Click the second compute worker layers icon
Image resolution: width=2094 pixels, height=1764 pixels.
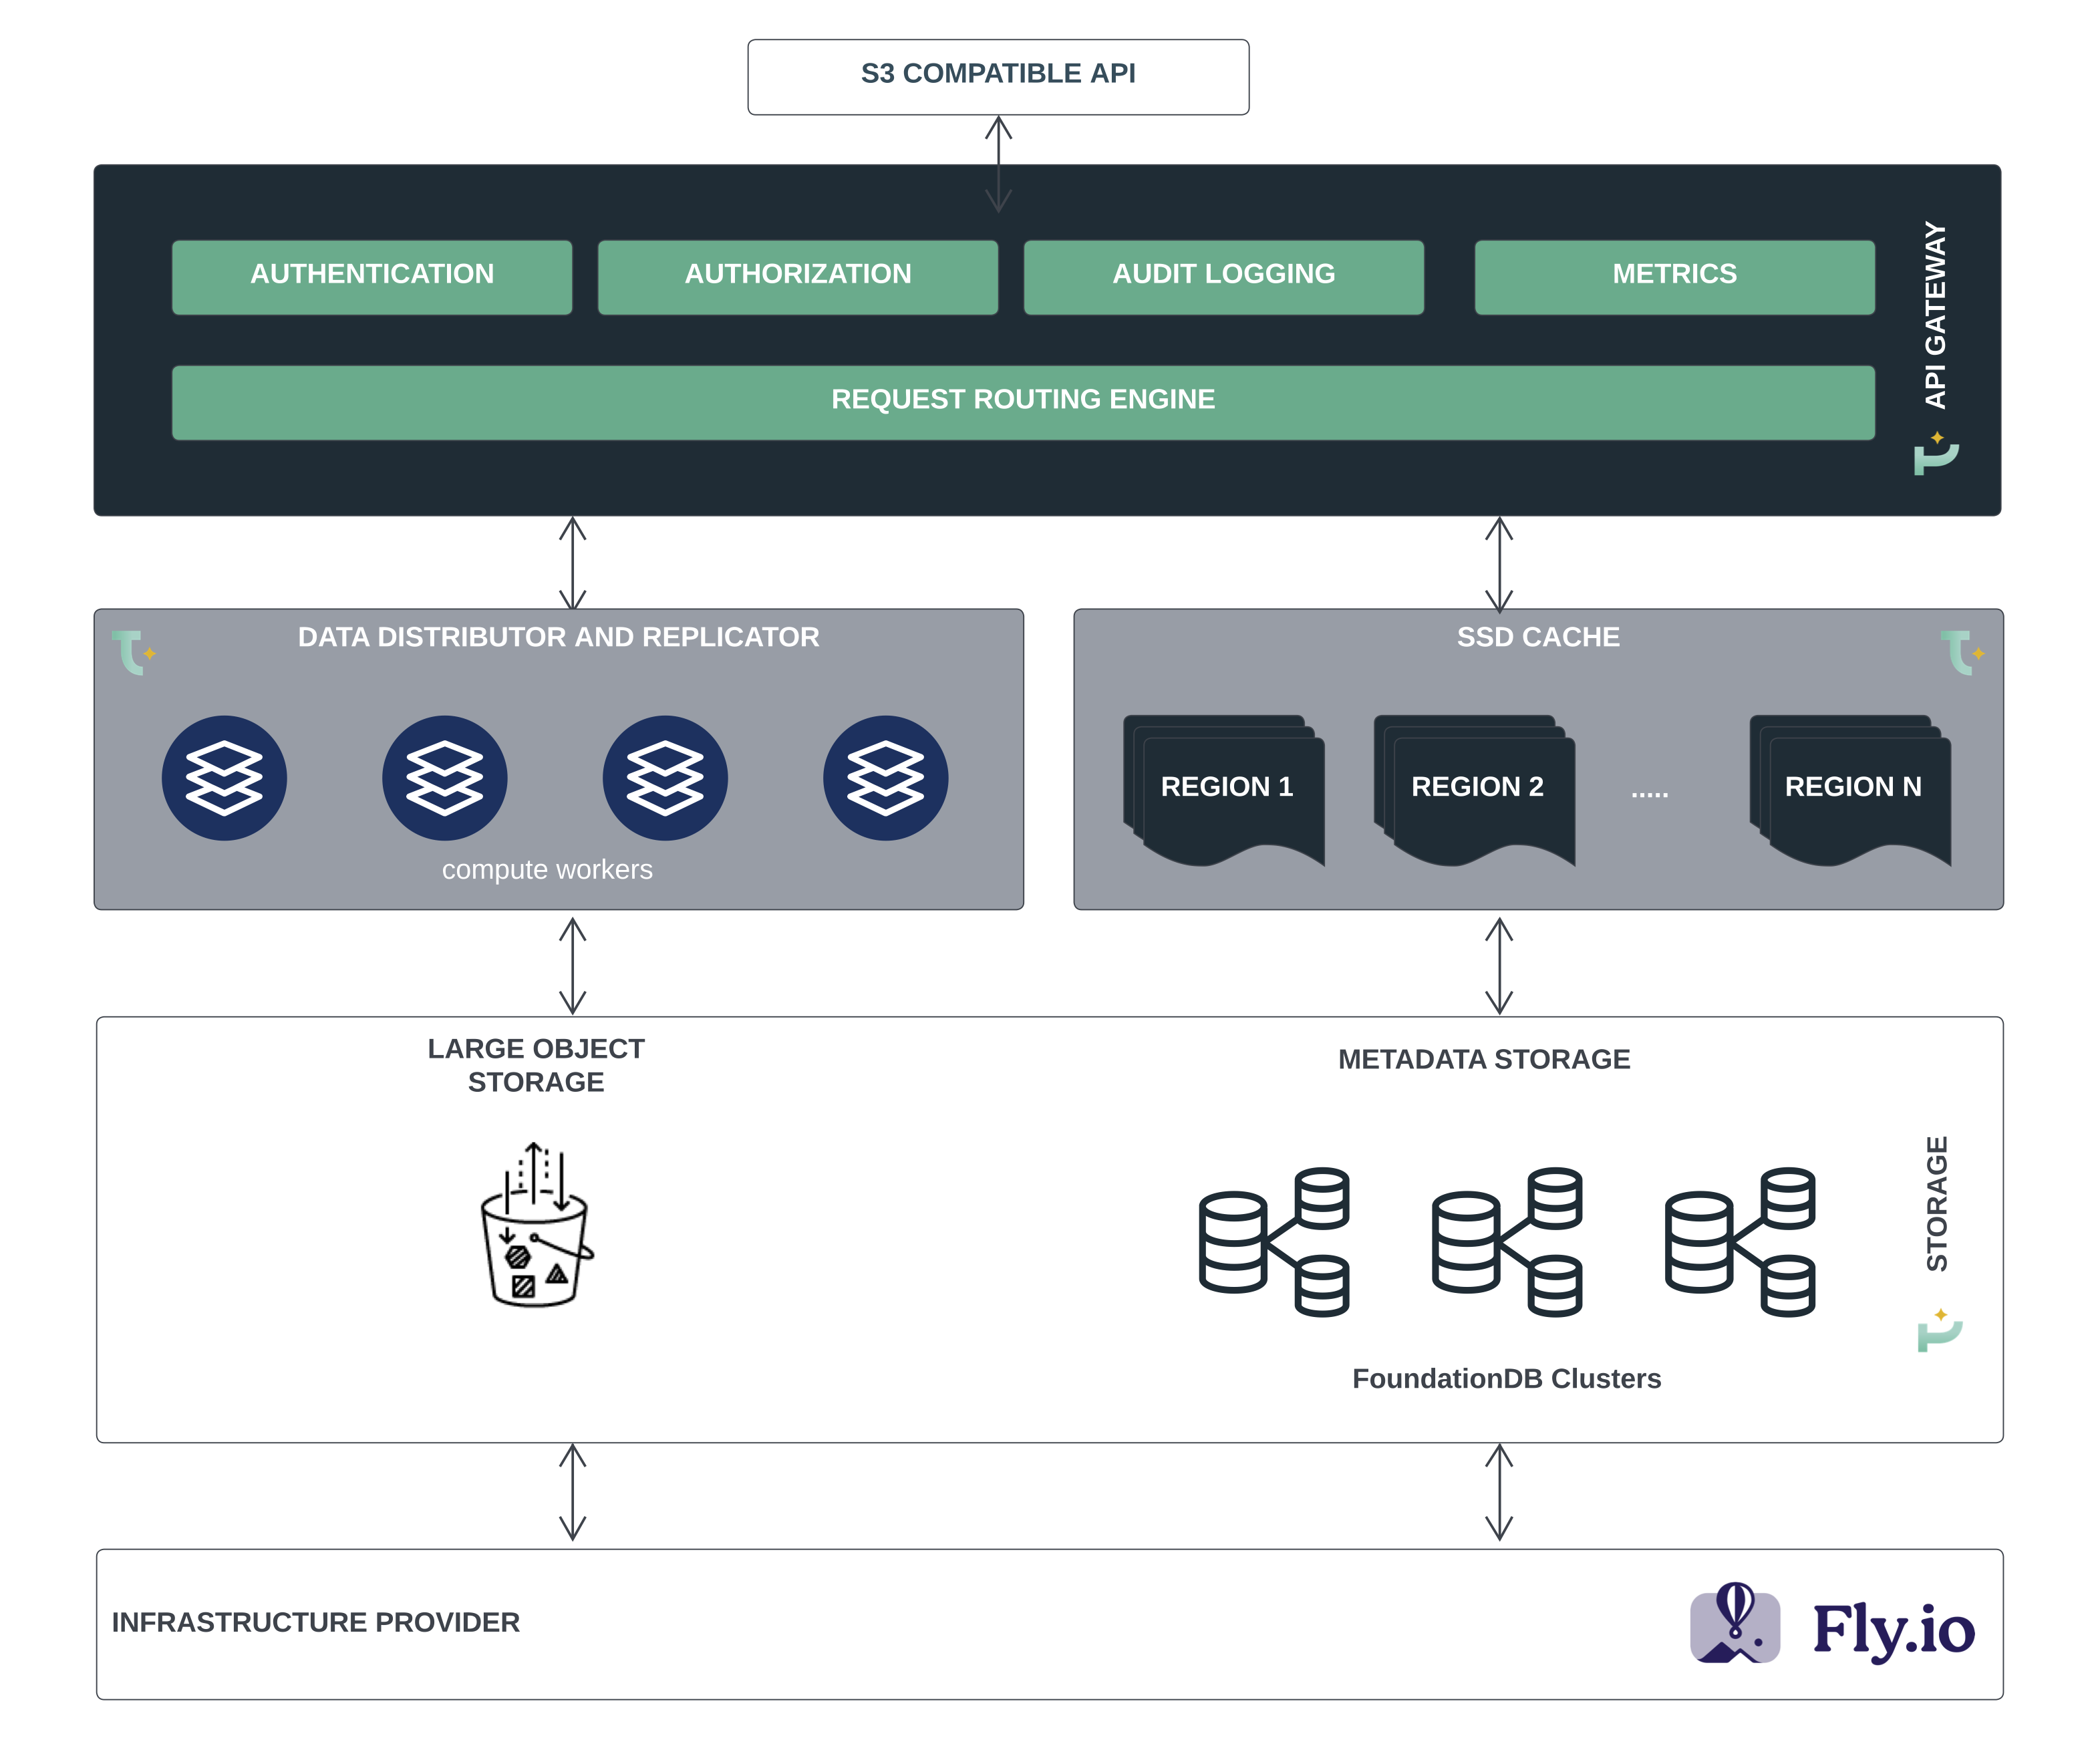point(445,778)
